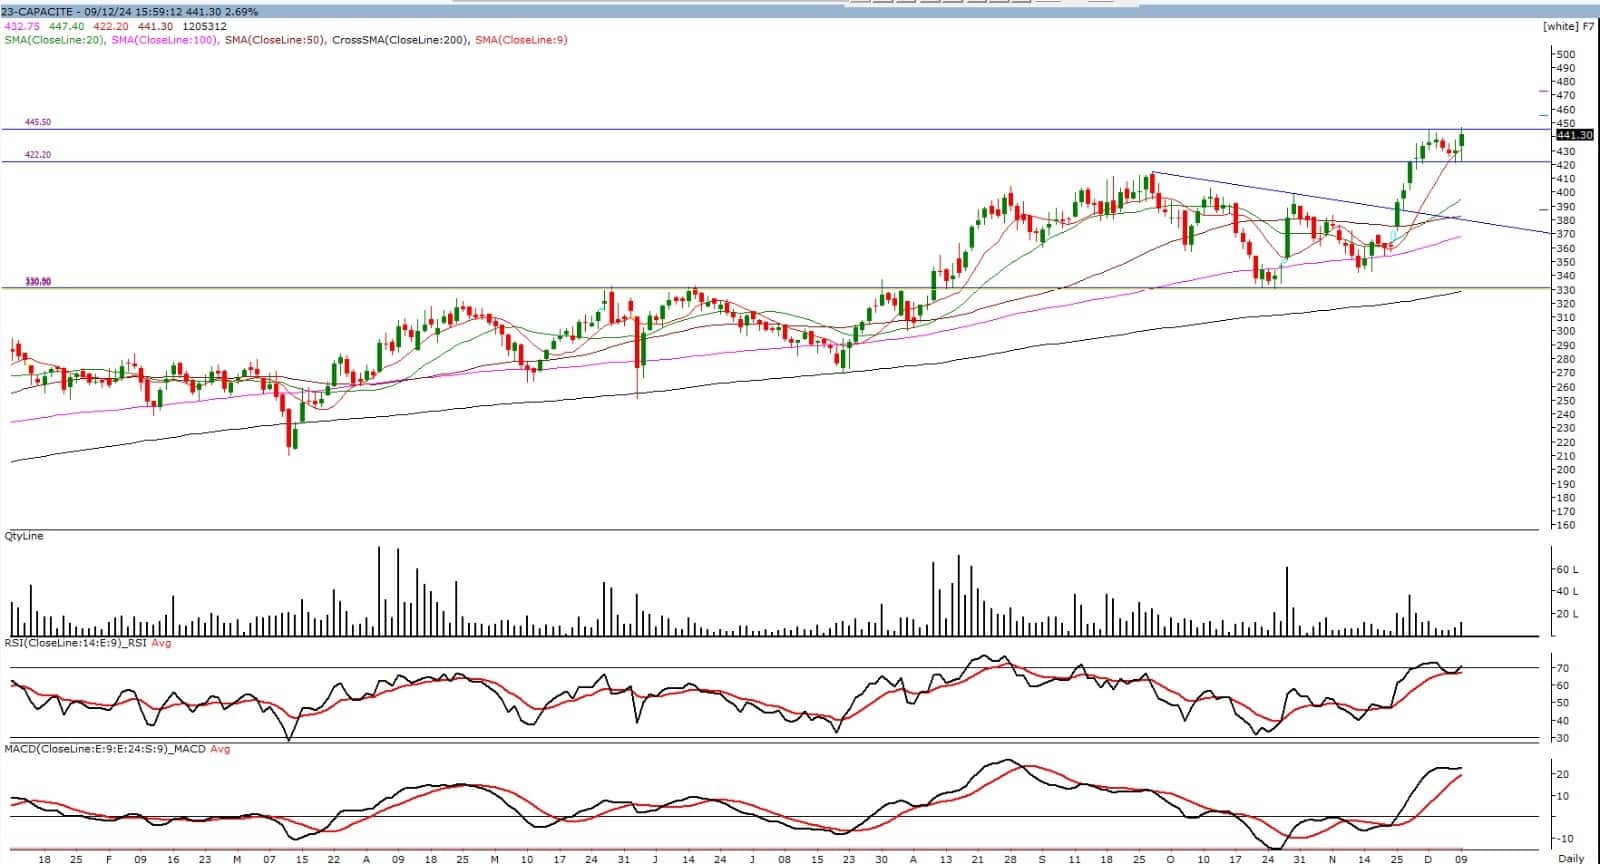Click the latest green candlestick on chart
The image size is (1600, 864).
(1461, 143)
